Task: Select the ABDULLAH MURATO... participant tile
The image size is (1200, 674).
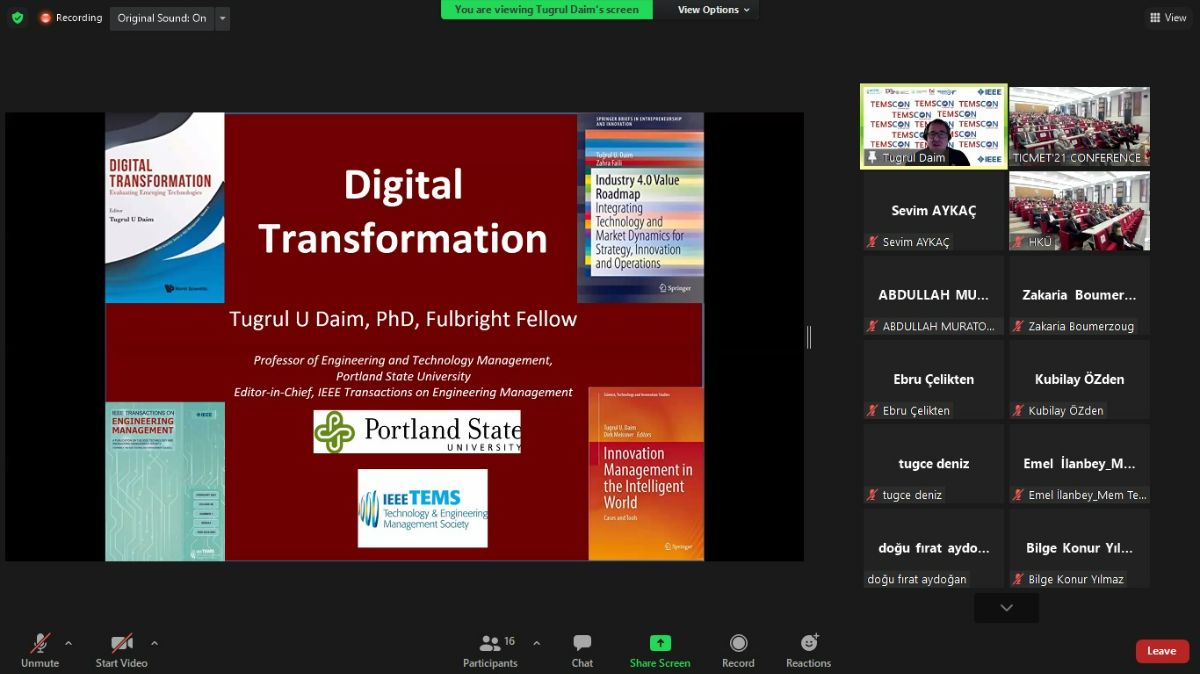Action: [x=934, y=295]
